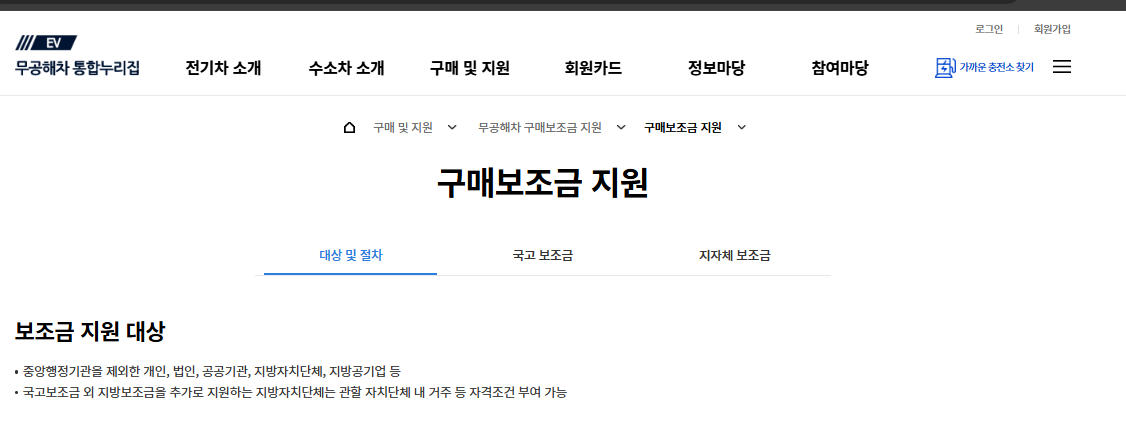
Task: Expand chevron next to breadcrumb 구매보조금 지원
Action: [742, 128]
